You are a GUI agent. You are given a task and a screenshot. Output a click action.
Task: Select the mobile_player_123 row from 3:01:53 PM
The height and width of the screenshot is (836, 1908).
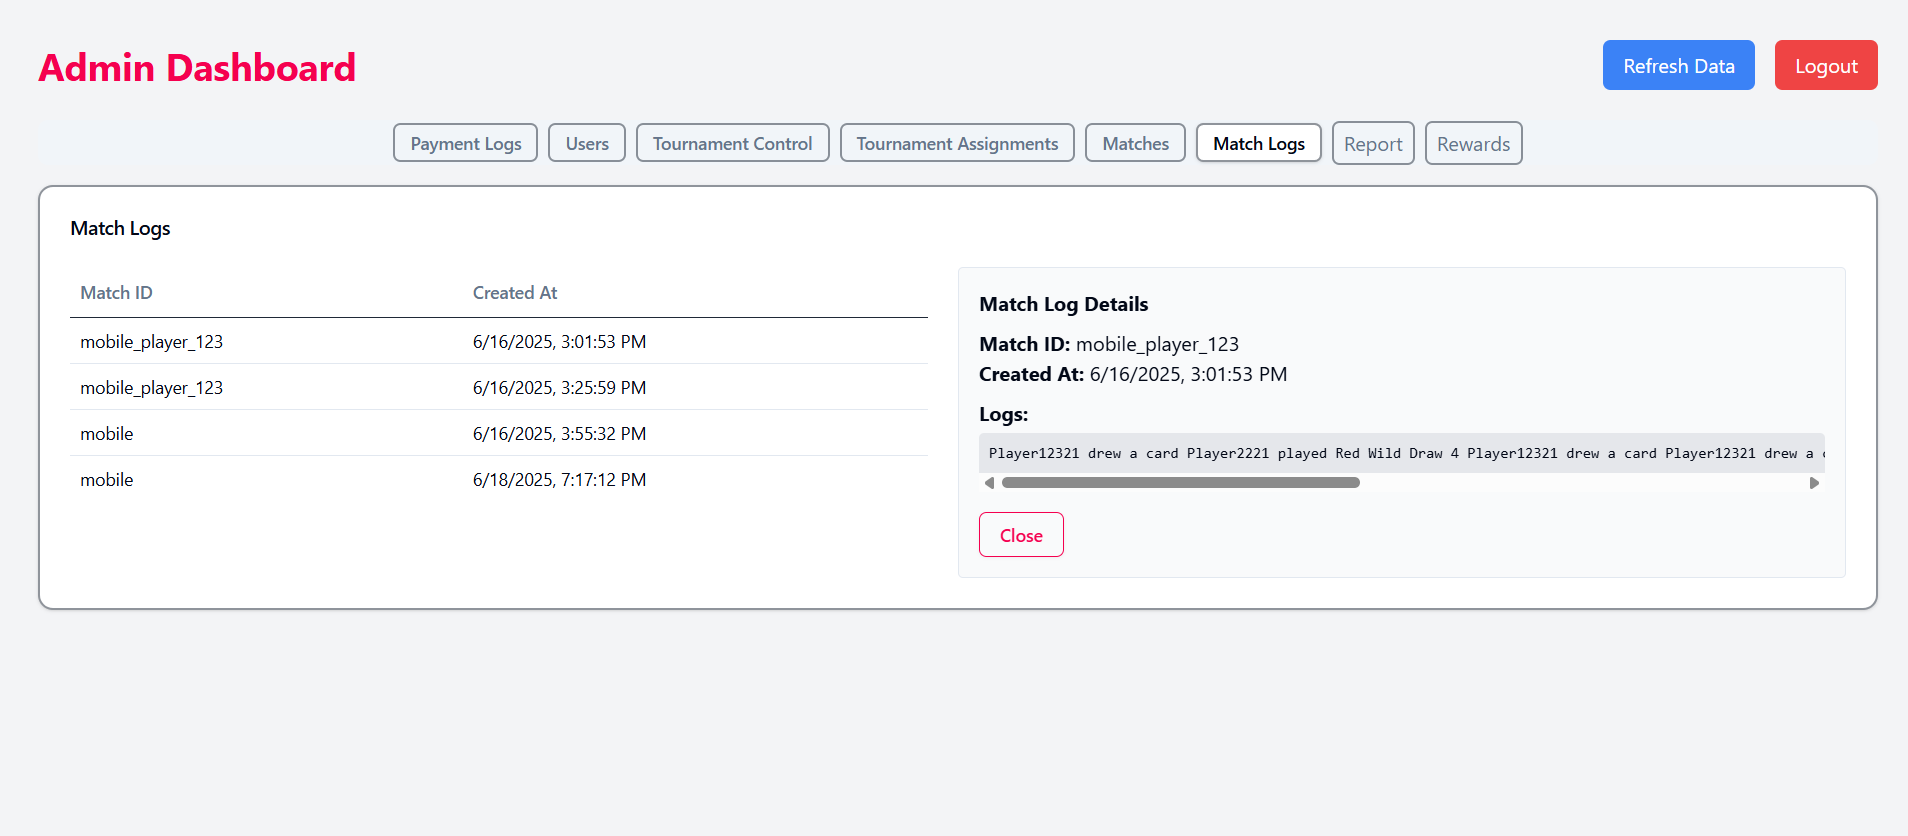(499, 341)
